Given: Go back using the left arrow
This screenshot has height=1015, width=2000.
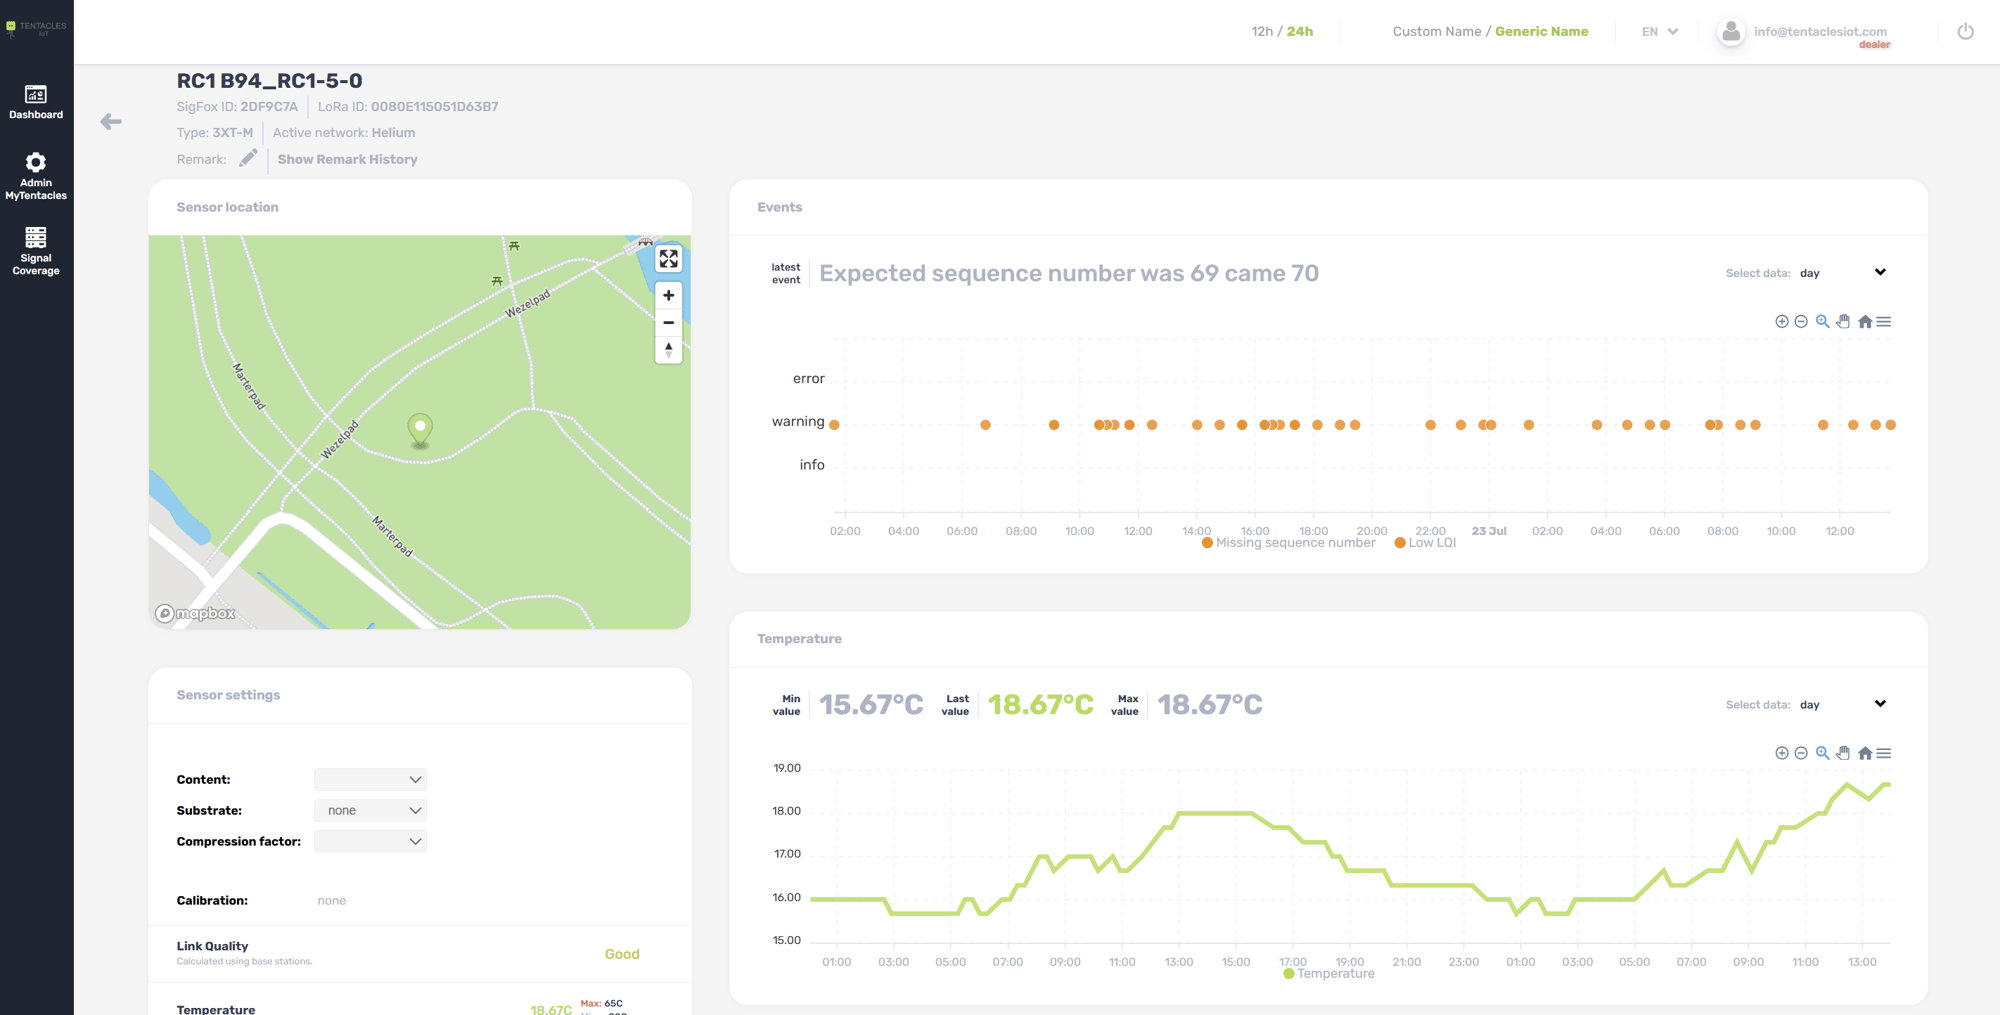Looking at the screenshot, I should pyautogui.click(x=111, y=122).
